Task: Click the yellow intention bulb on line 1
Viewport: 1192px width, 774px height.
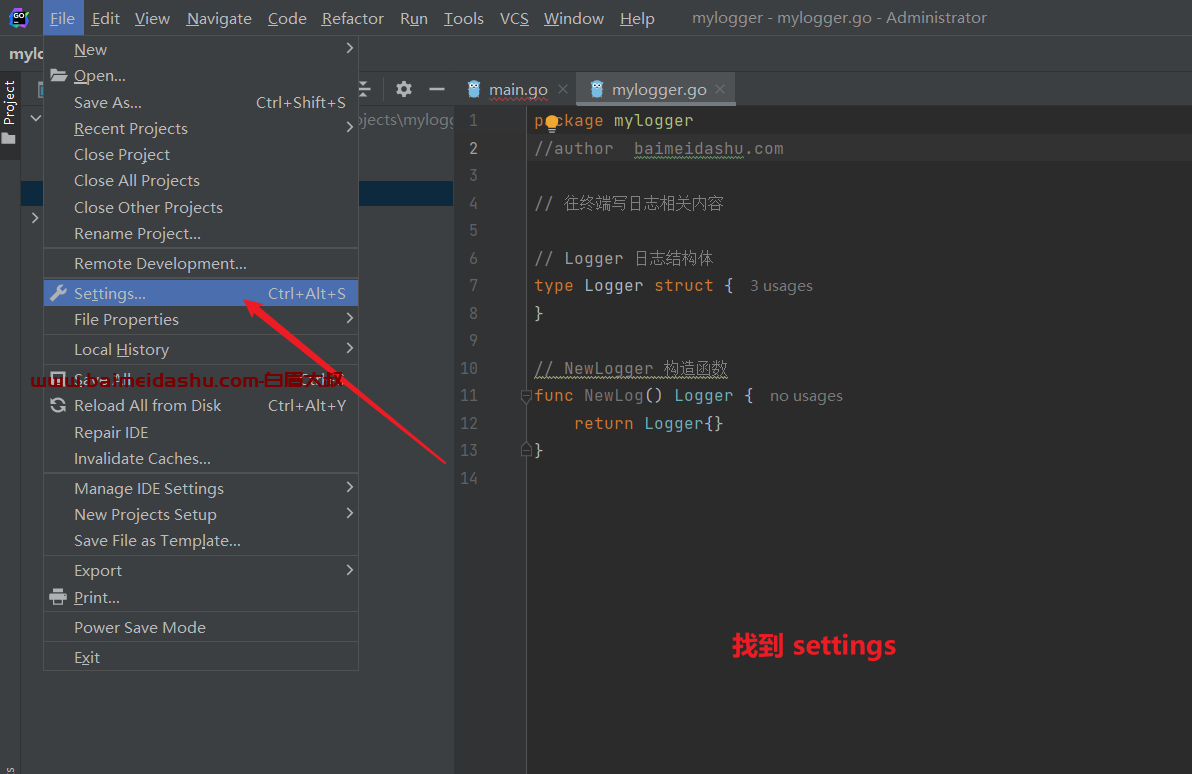Action: pos(552,122)
